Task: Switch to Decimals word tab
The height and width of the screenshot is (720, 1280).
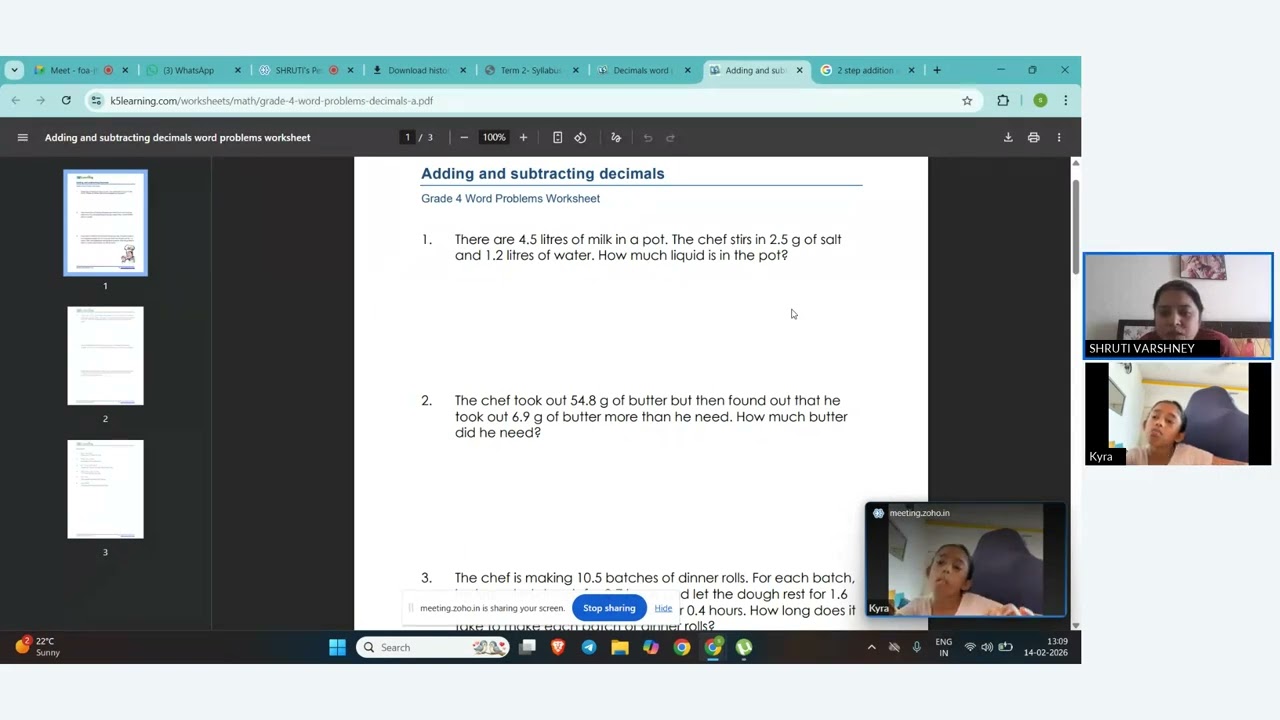Action: click(642, 70)
